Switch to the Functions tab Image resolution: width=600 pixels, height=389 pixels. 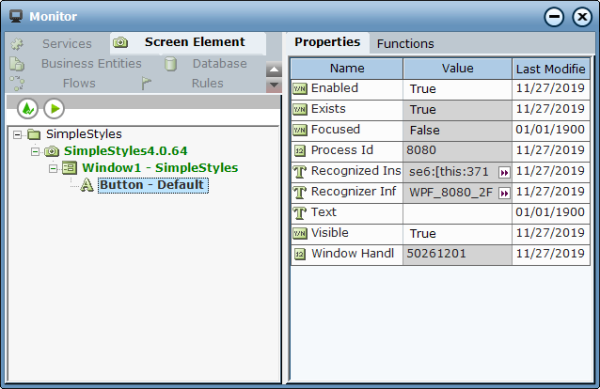[405, 44]
